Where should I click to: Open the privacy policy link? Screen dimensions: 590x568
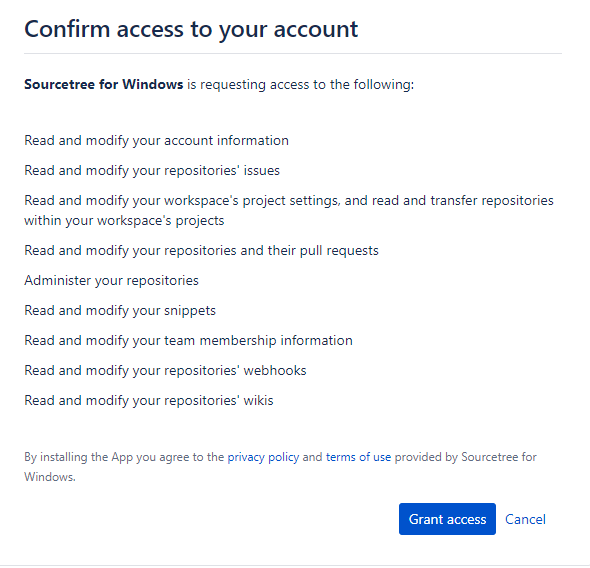click(x=263, y=457)
